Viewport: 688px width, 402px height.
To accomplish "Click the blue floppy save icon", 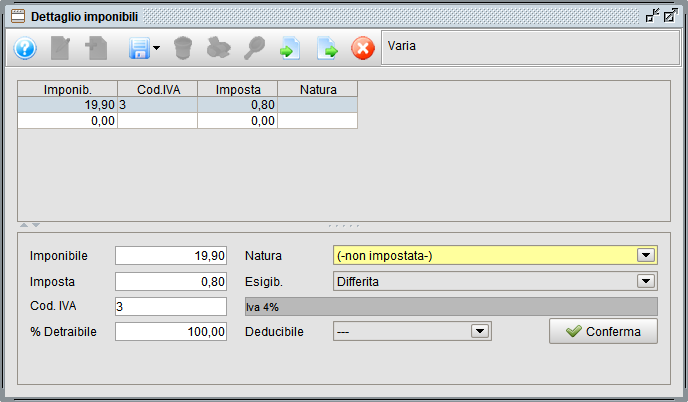I will pyautogui.click(x=140, y=48).
